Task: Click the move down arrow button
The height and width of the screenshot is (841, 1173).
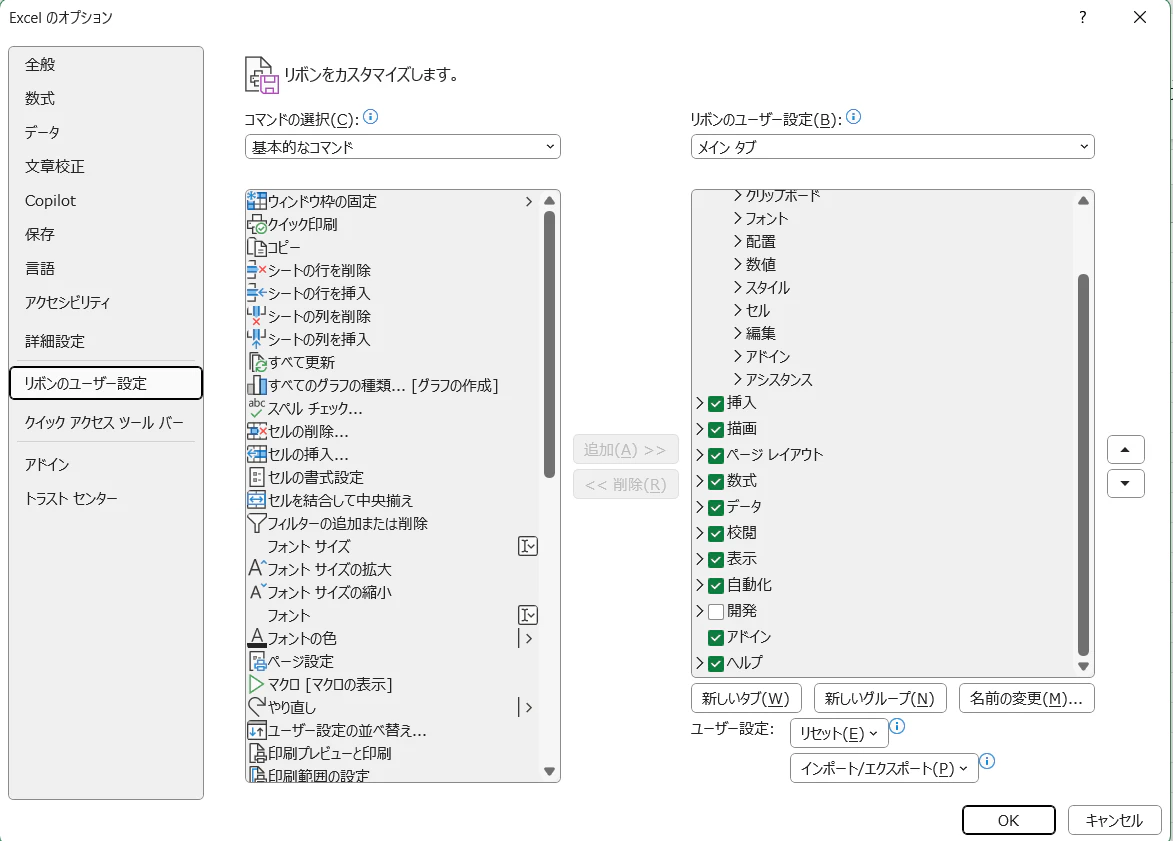Action: (1125, 483)
